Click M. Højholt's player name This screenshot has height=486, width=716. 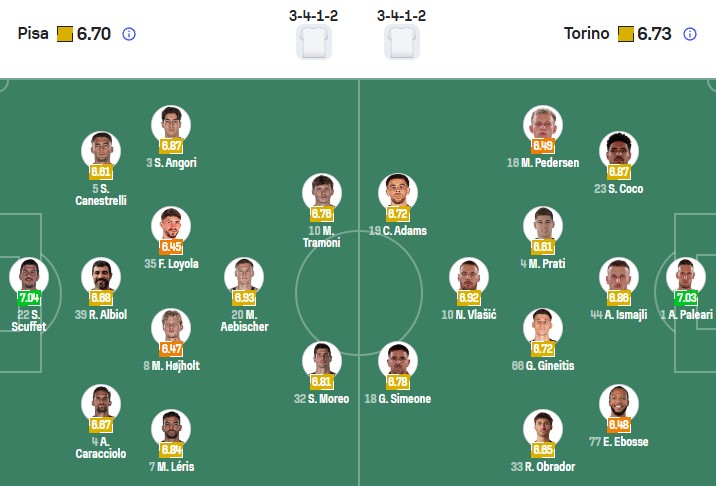tap(171, 366)
